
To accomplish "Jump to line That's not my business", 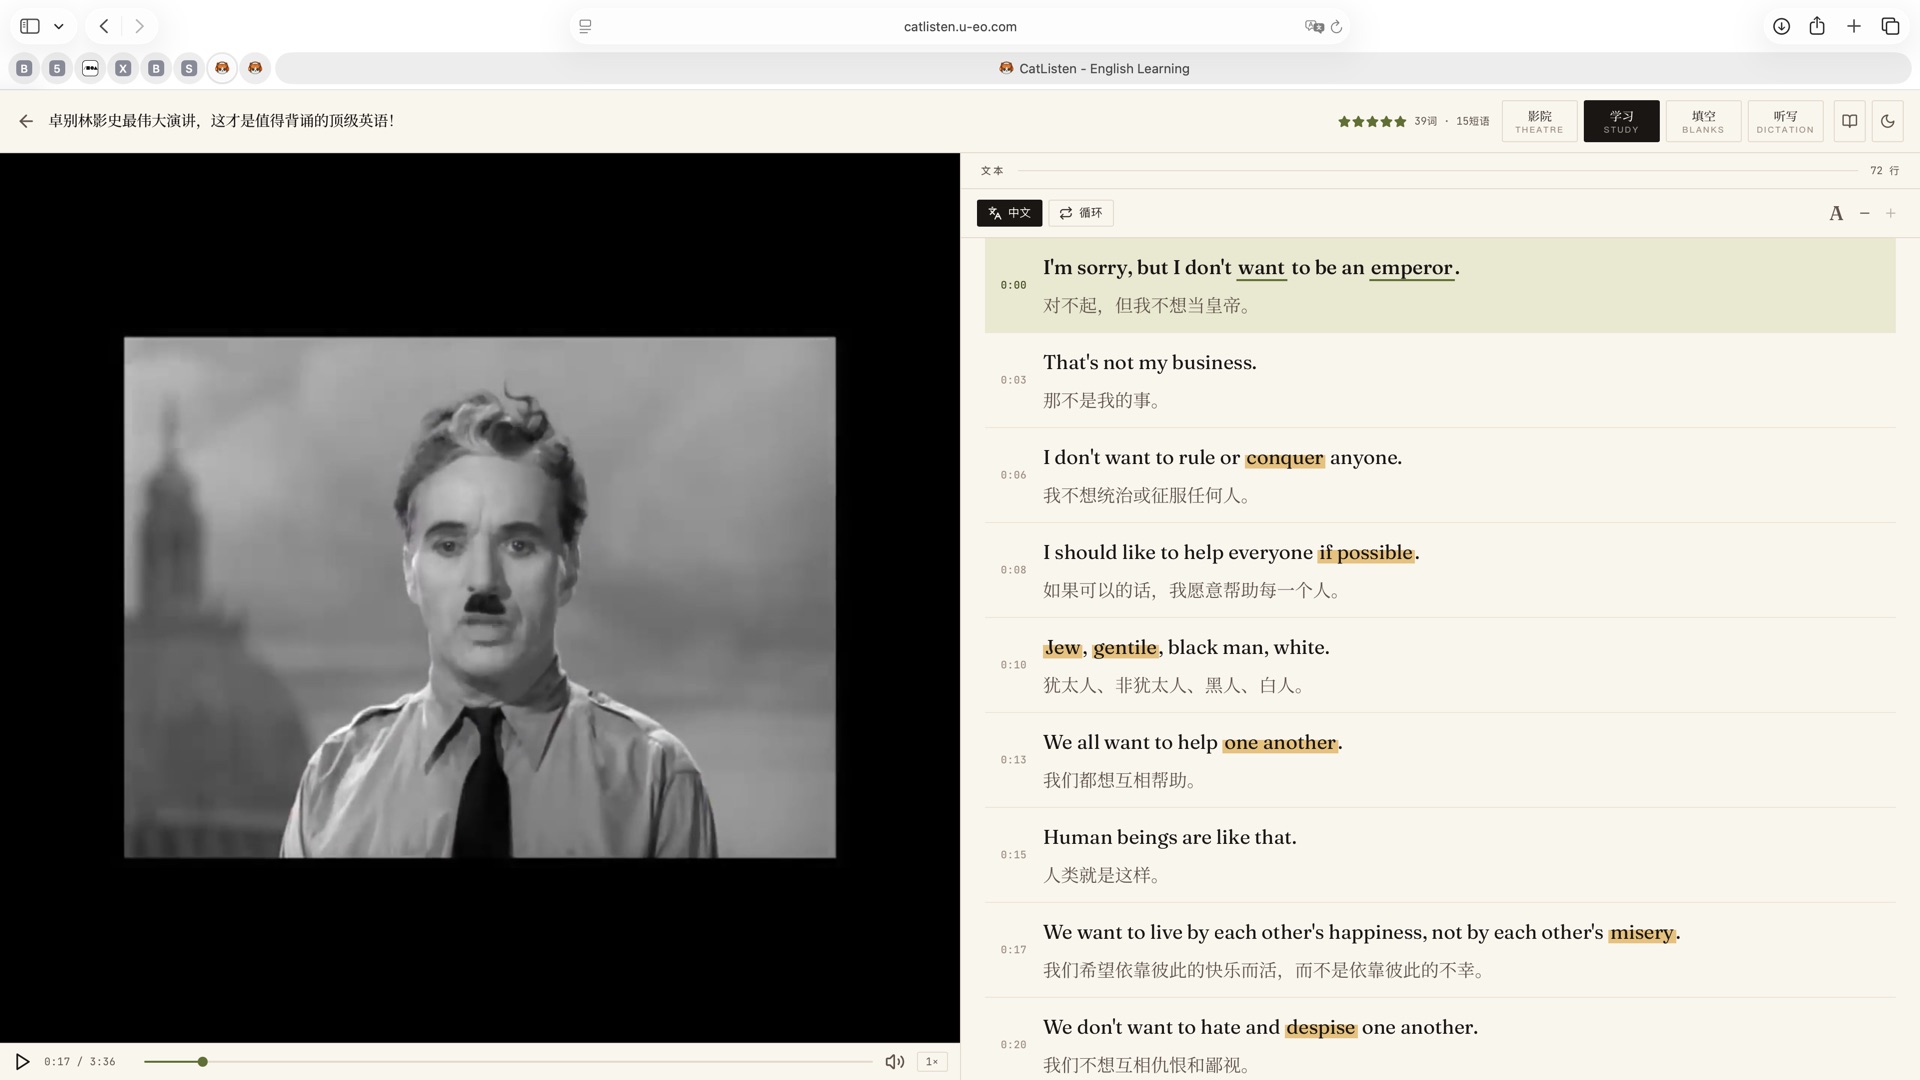I will [x=1439, y=380].
